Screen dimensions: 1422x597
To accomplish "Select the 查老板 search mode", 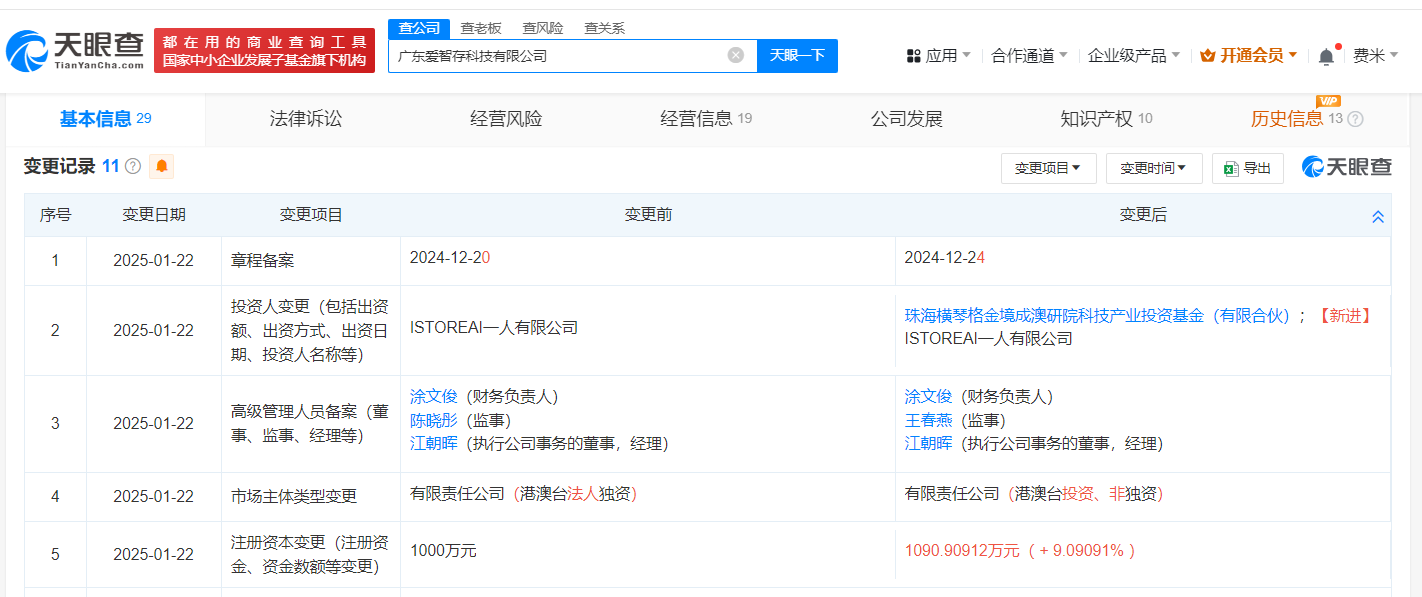I will (x=480, y=28).
